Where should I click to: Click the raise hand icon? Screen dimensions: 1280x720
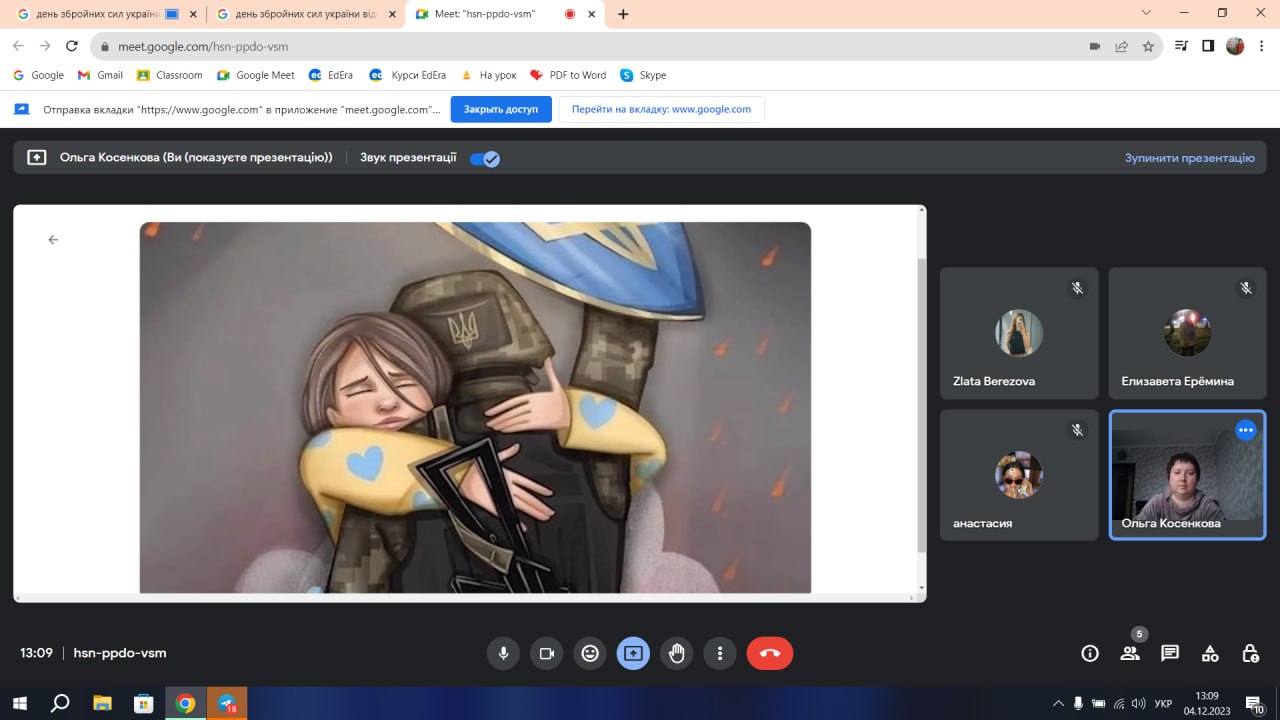click(x=677, y=653)
